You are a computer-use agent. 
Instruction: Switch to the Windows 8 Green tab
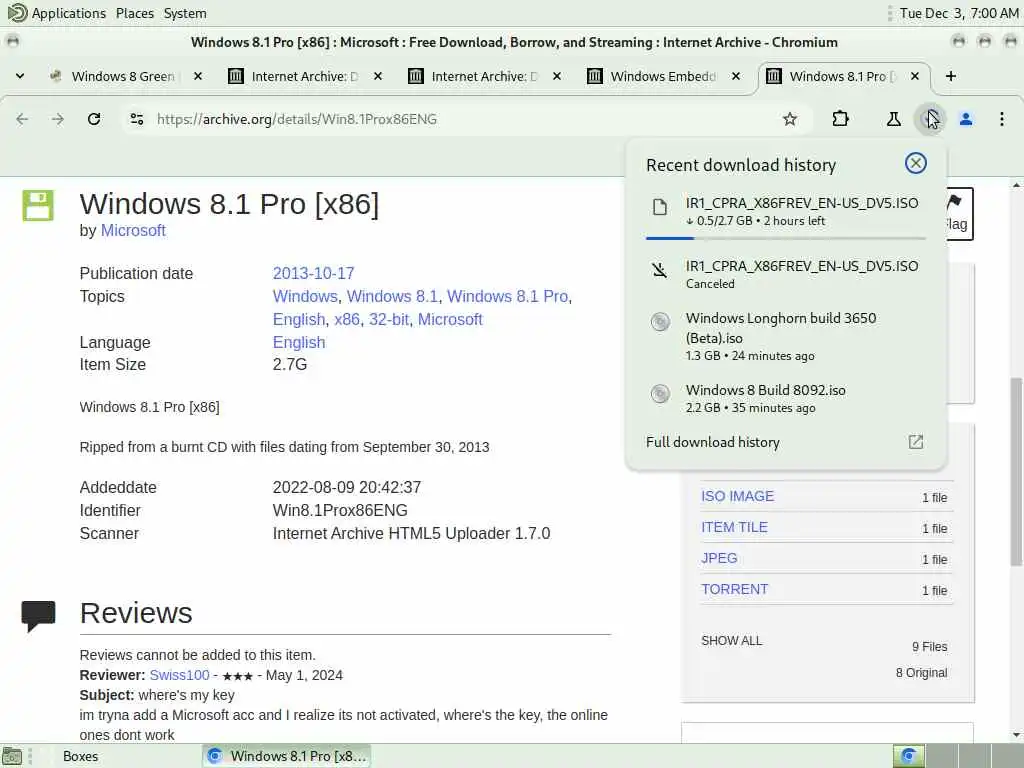(123, 76)
